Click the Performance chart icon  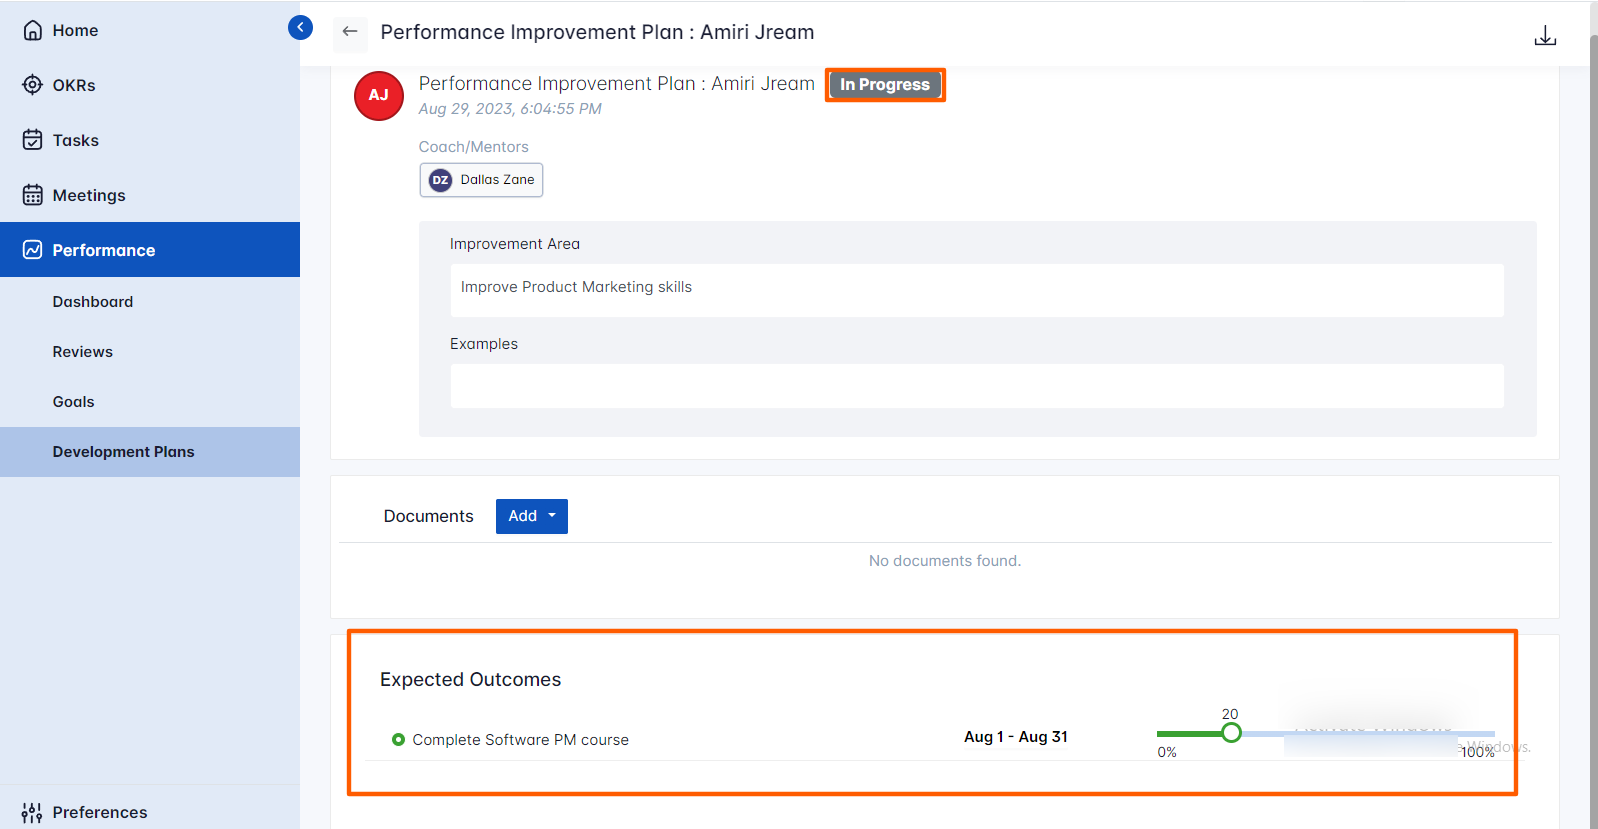[33, 250]
